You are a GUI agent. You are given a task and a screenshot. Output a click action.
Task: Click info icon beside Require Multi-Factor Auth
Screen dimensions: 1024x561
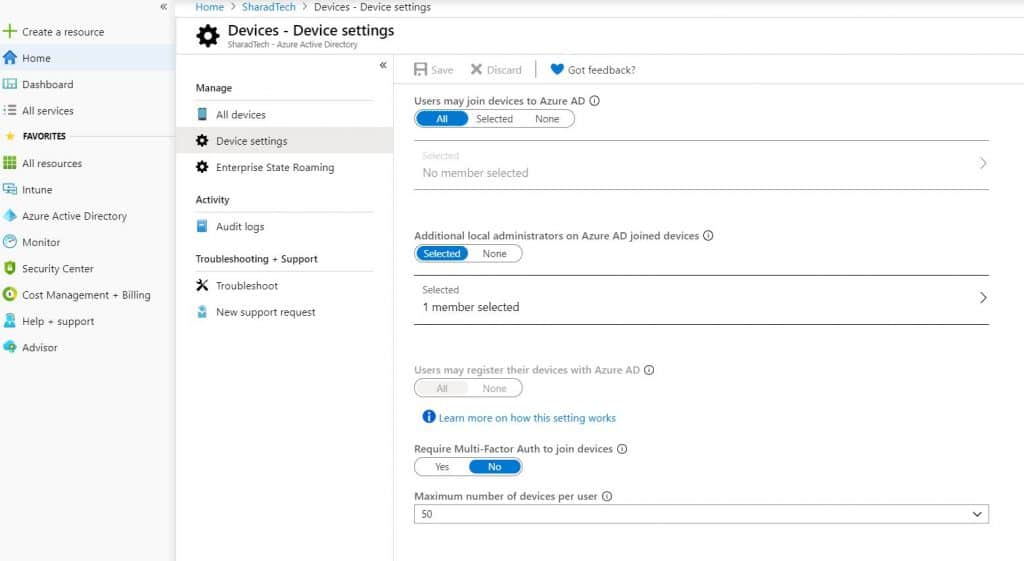(622, 449)
